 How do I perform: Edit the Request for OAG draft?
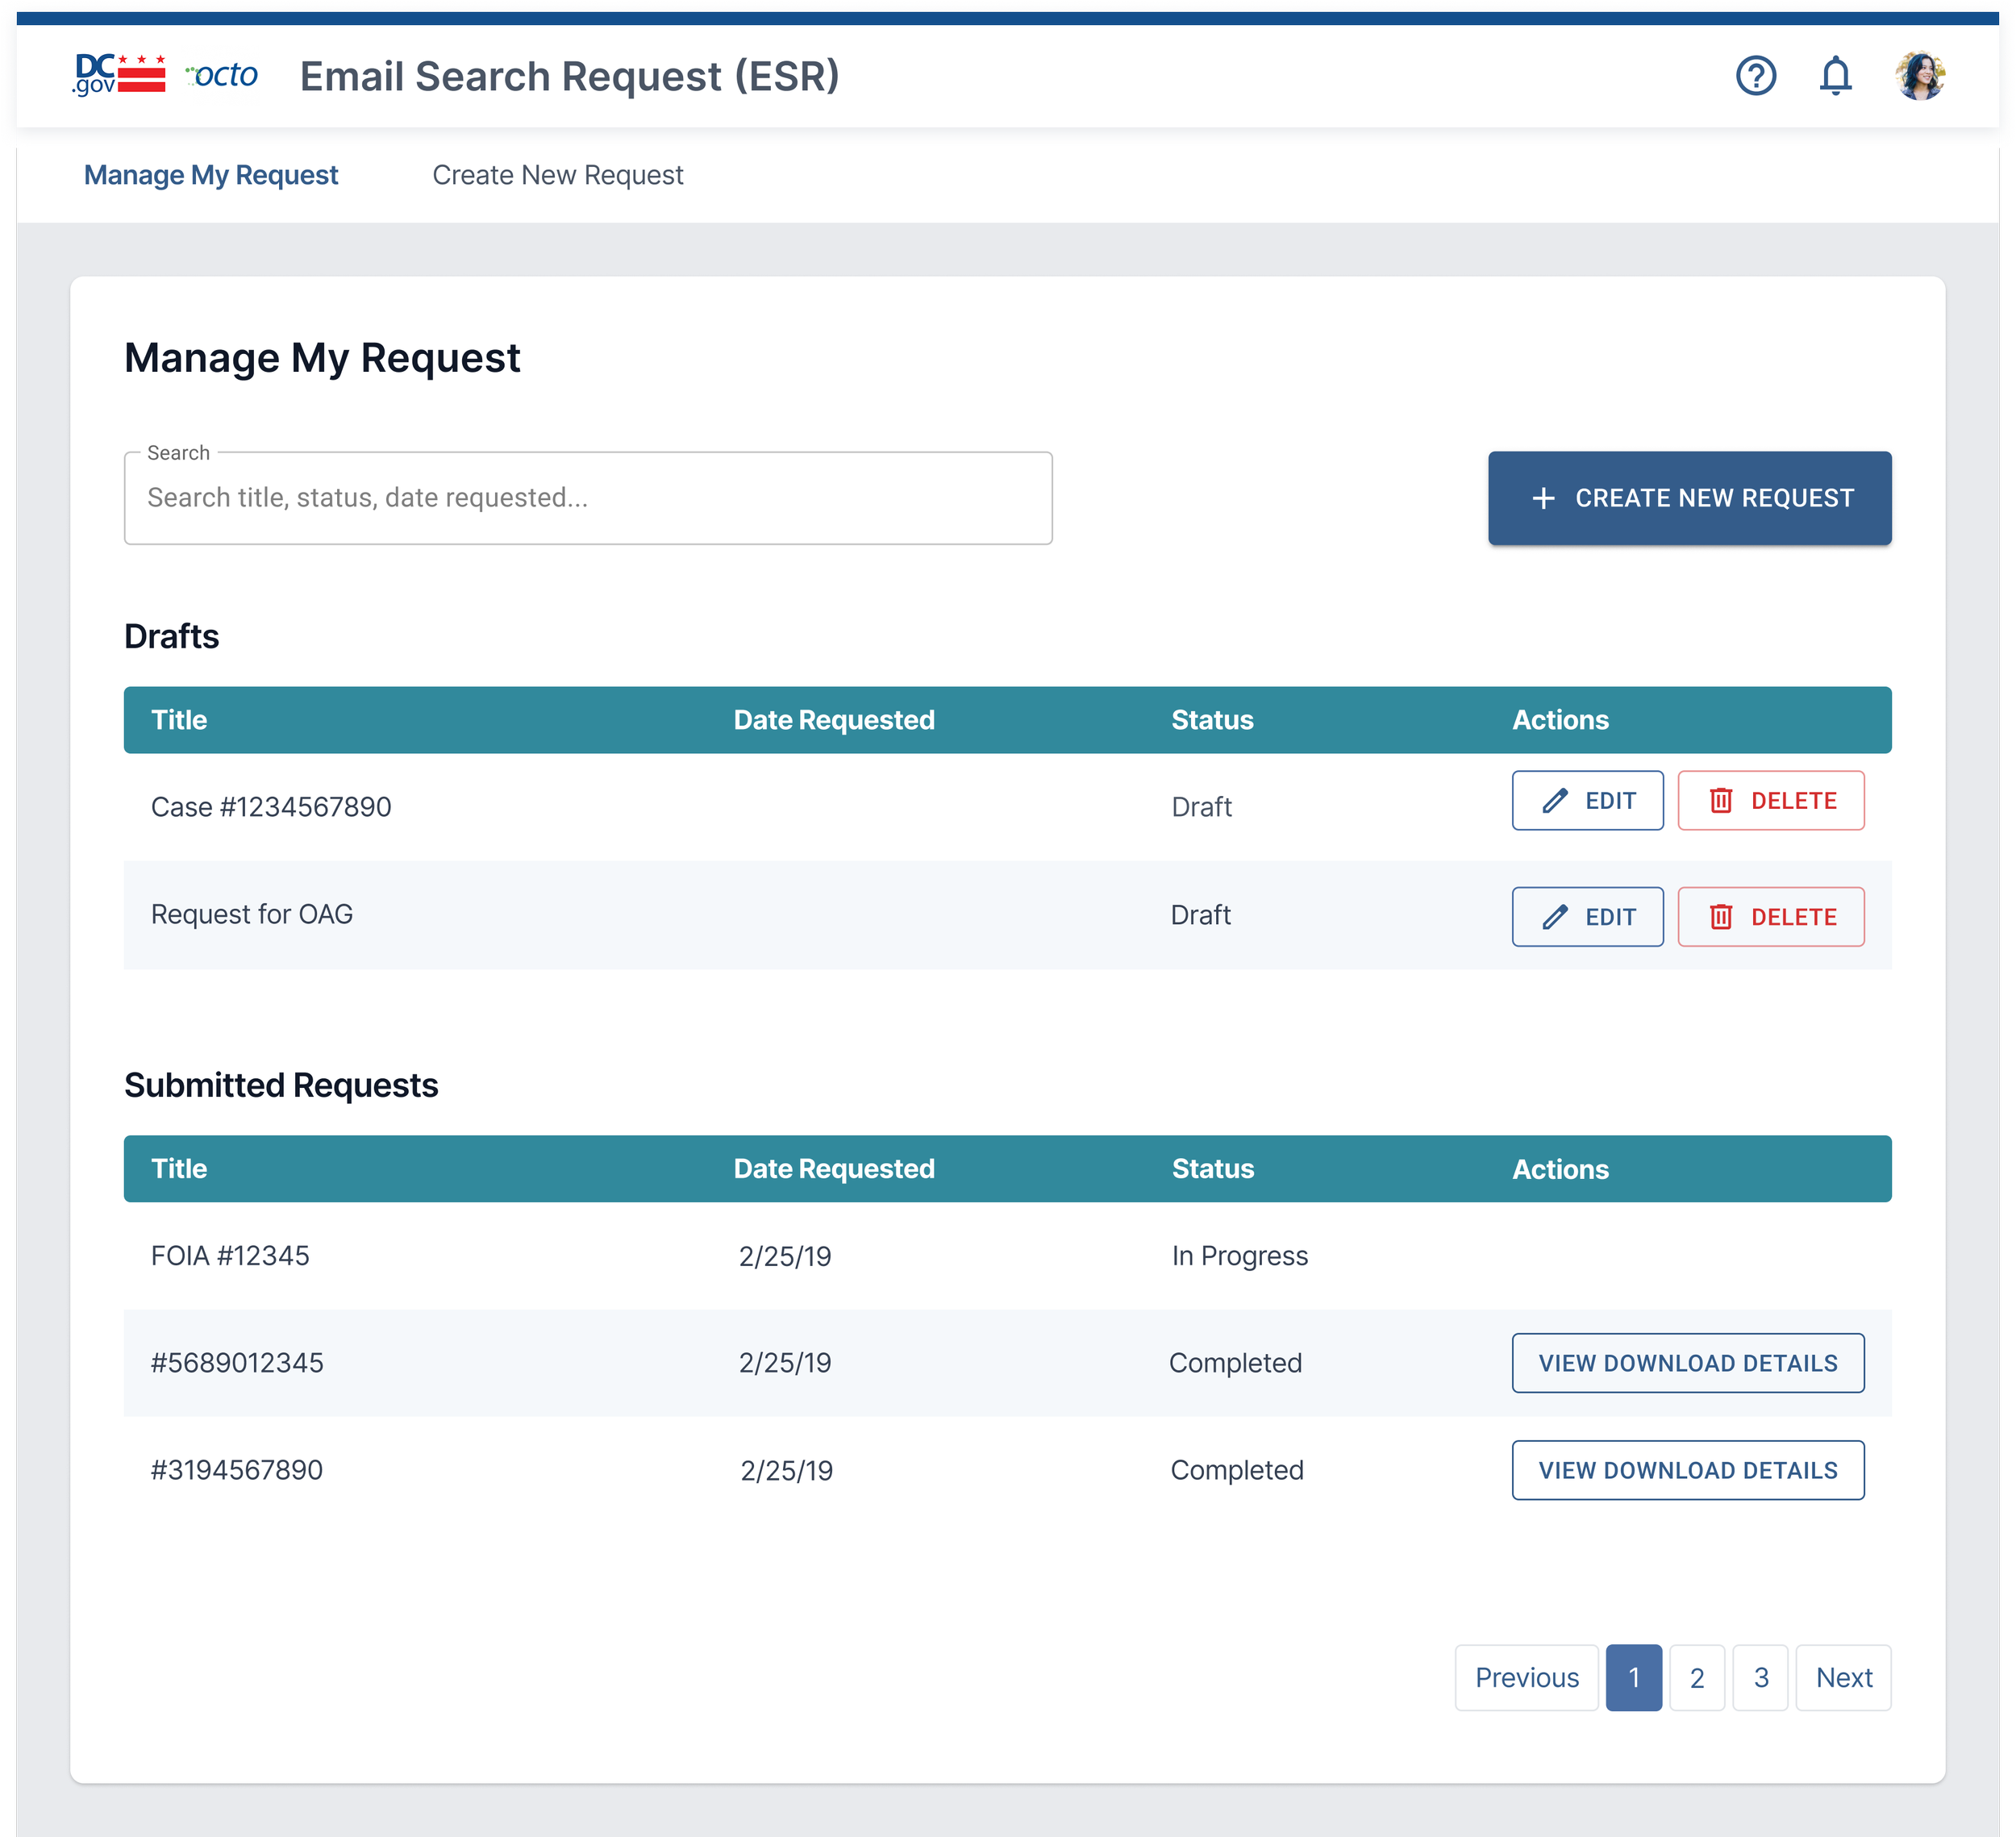pyautogui.click(x=1587, y=917)
